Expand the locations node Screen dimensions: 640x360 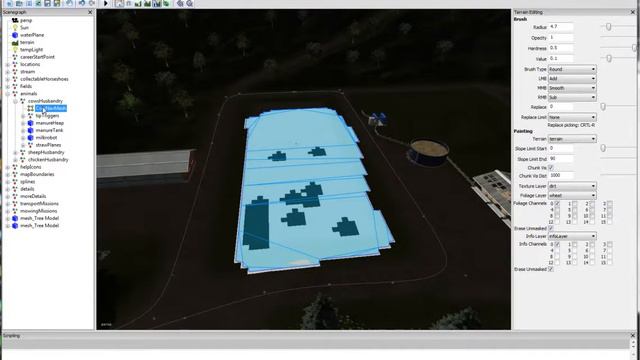point(8,64)
